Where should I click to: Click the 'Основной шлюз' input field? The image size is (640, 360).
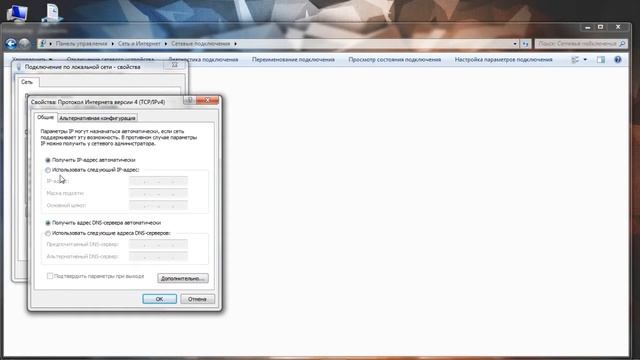click(158, 205)
